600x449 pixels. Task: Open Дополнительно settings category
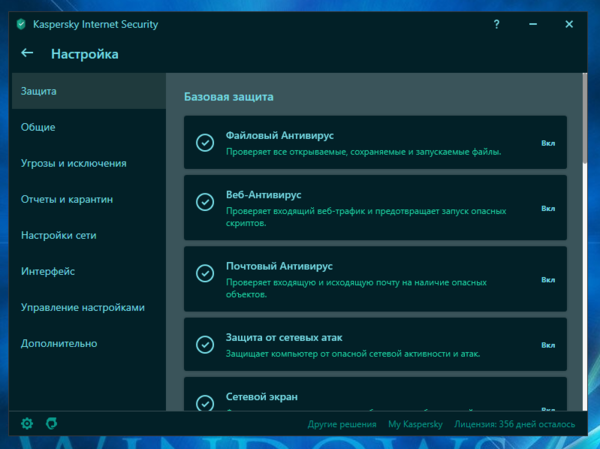(59, 343)
